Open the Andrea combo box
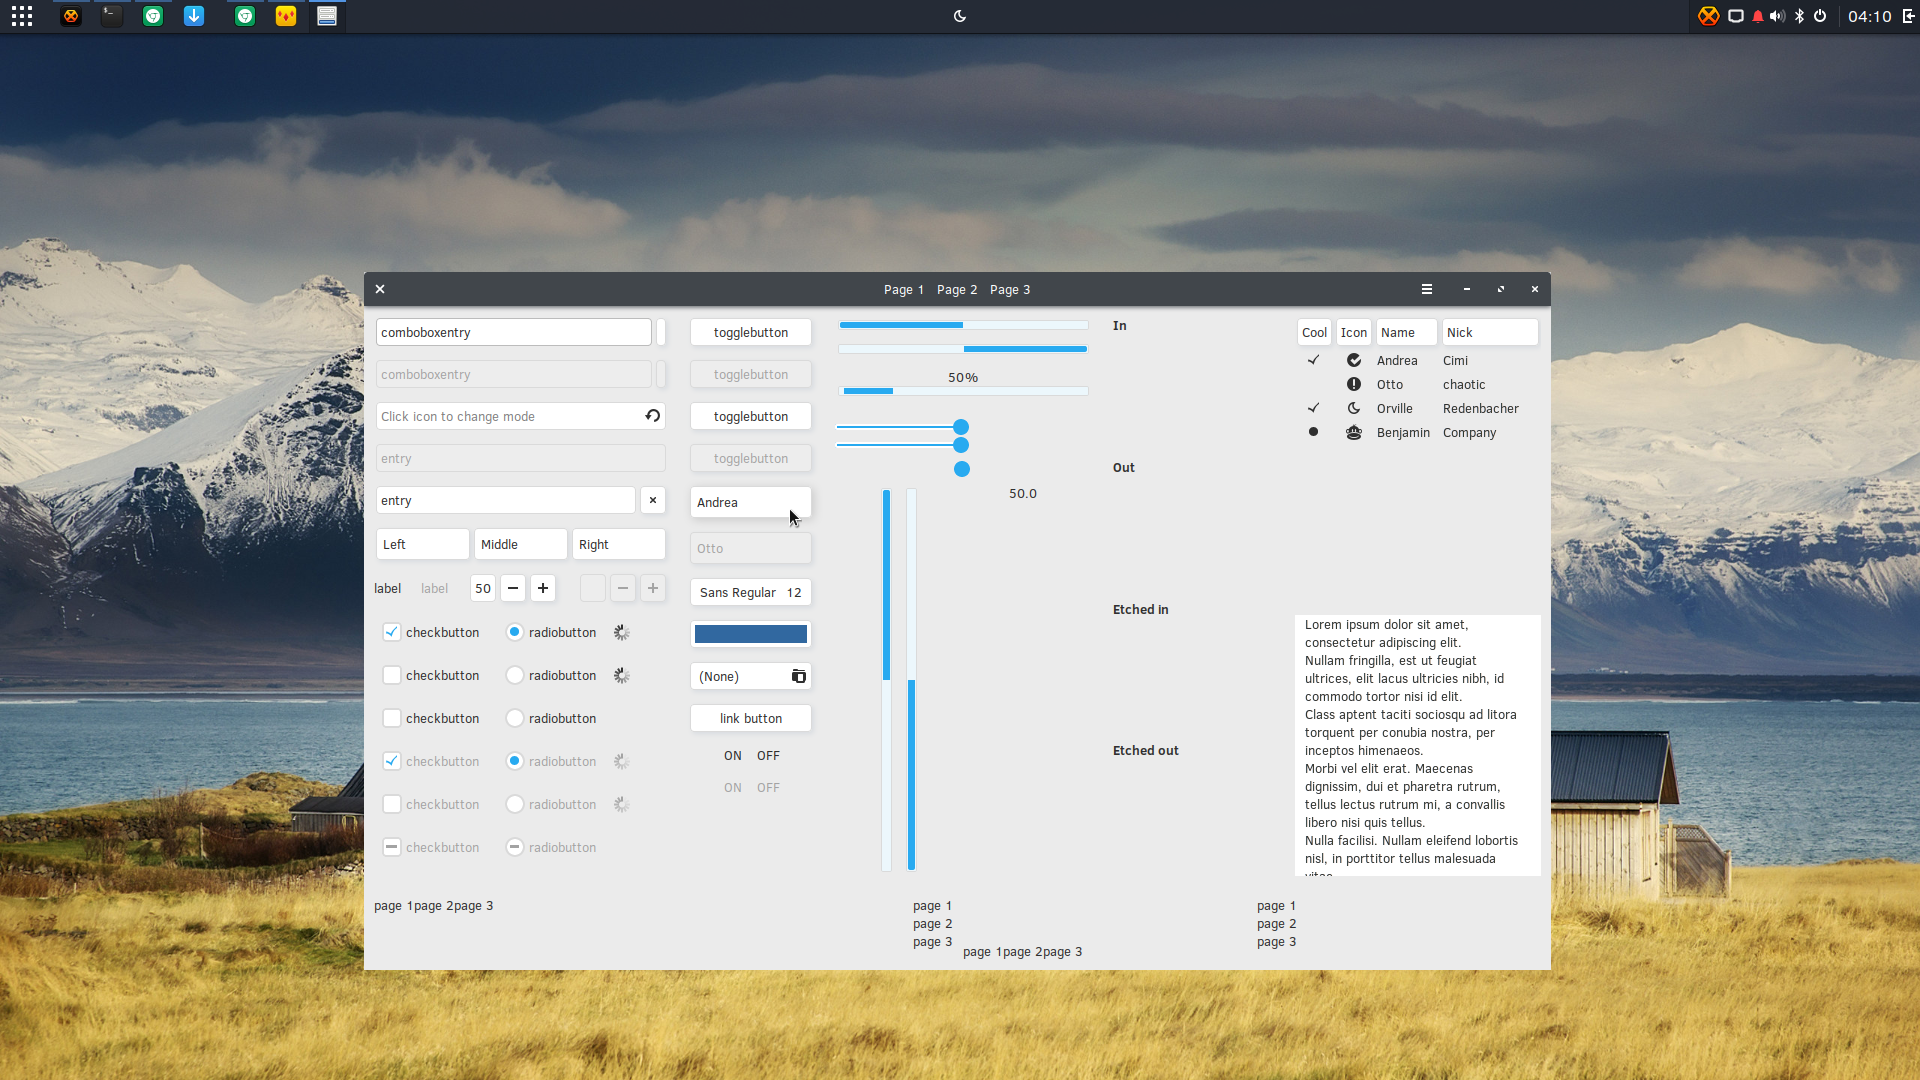 (751, 502)
